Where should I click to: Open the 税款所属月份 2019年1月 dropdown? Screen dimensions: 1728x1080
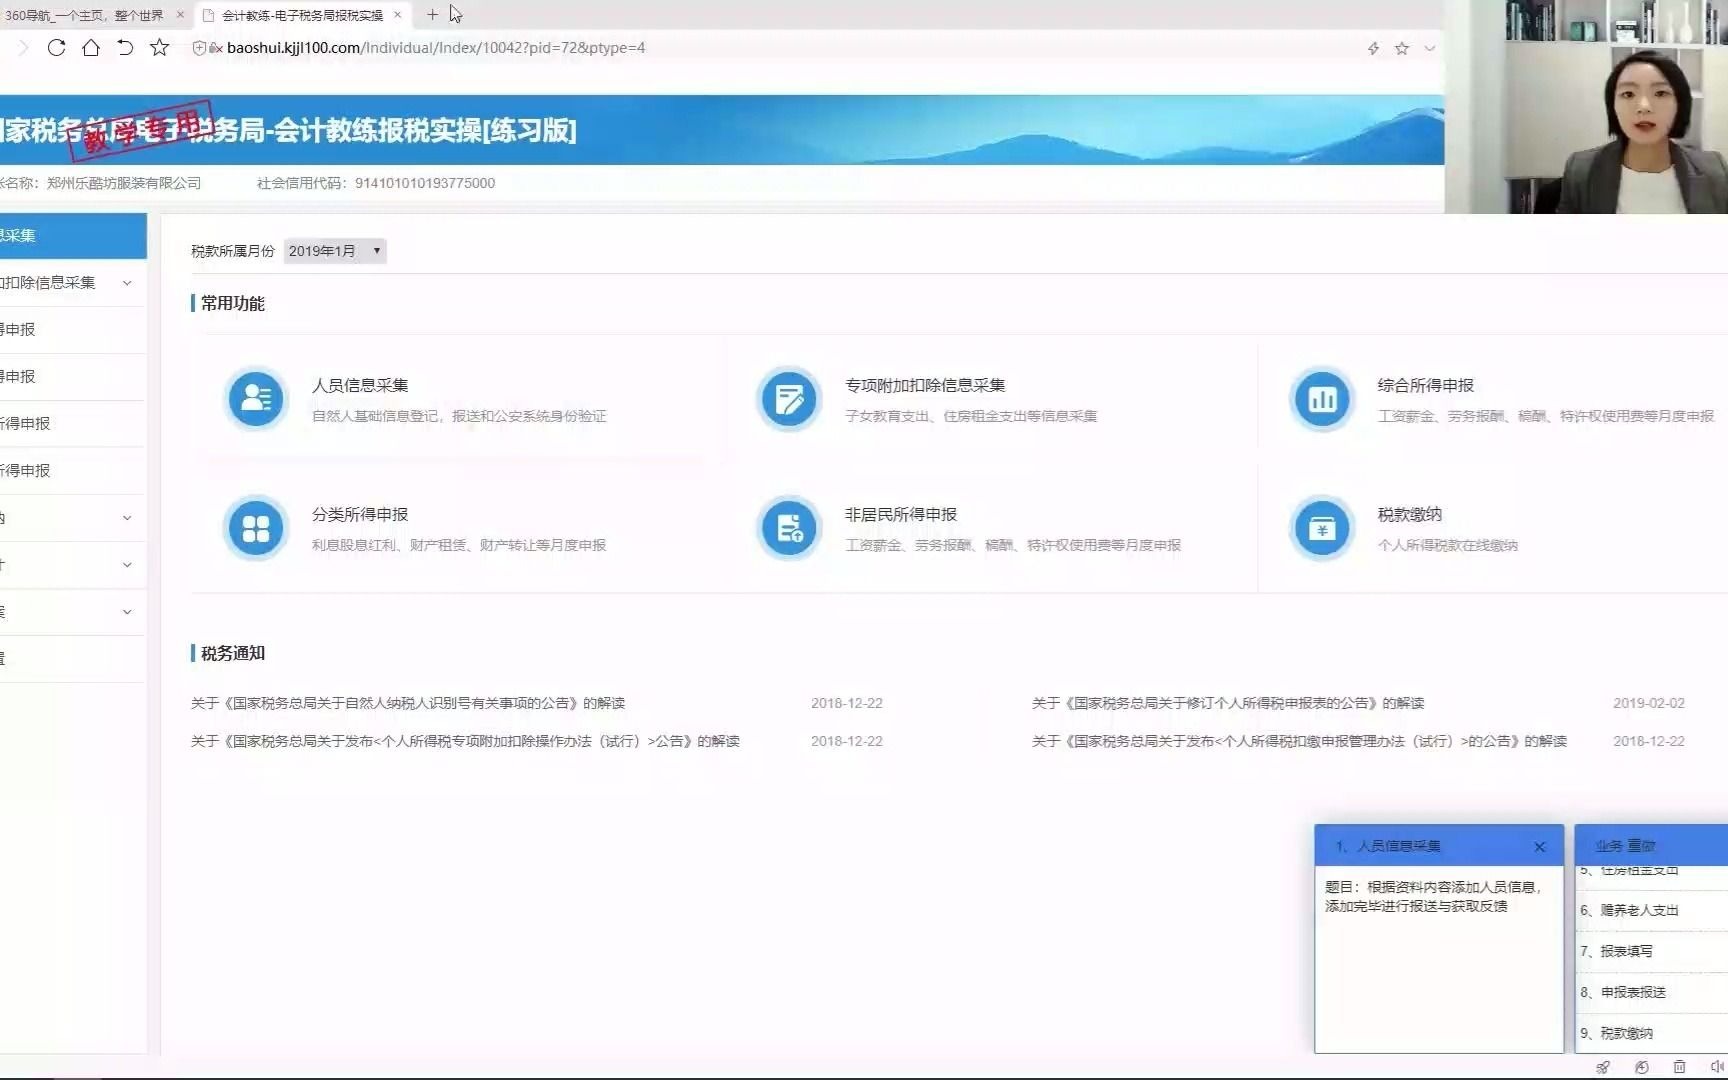[x=335, y=251]
